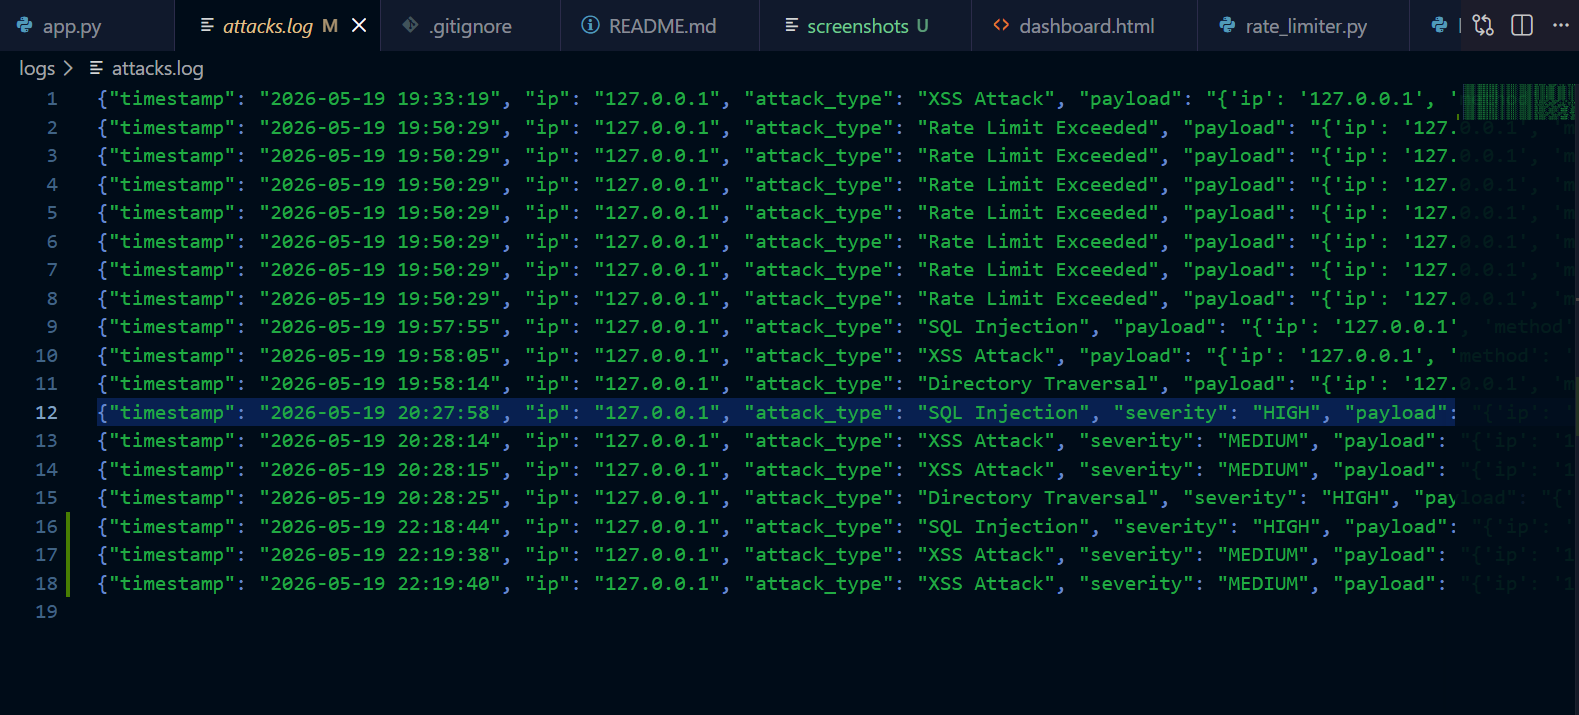Click "XSS Attack" on line 17

click(986, 555)
